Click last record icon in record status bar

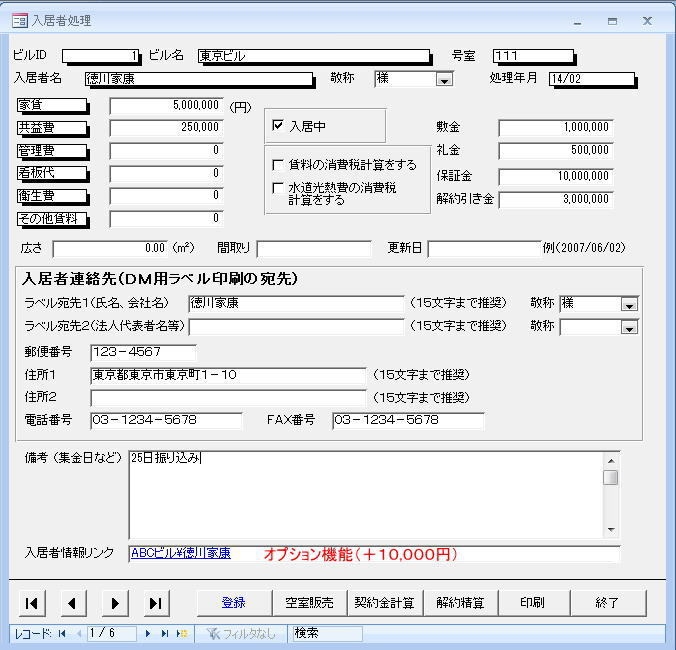tap(165, 633)
